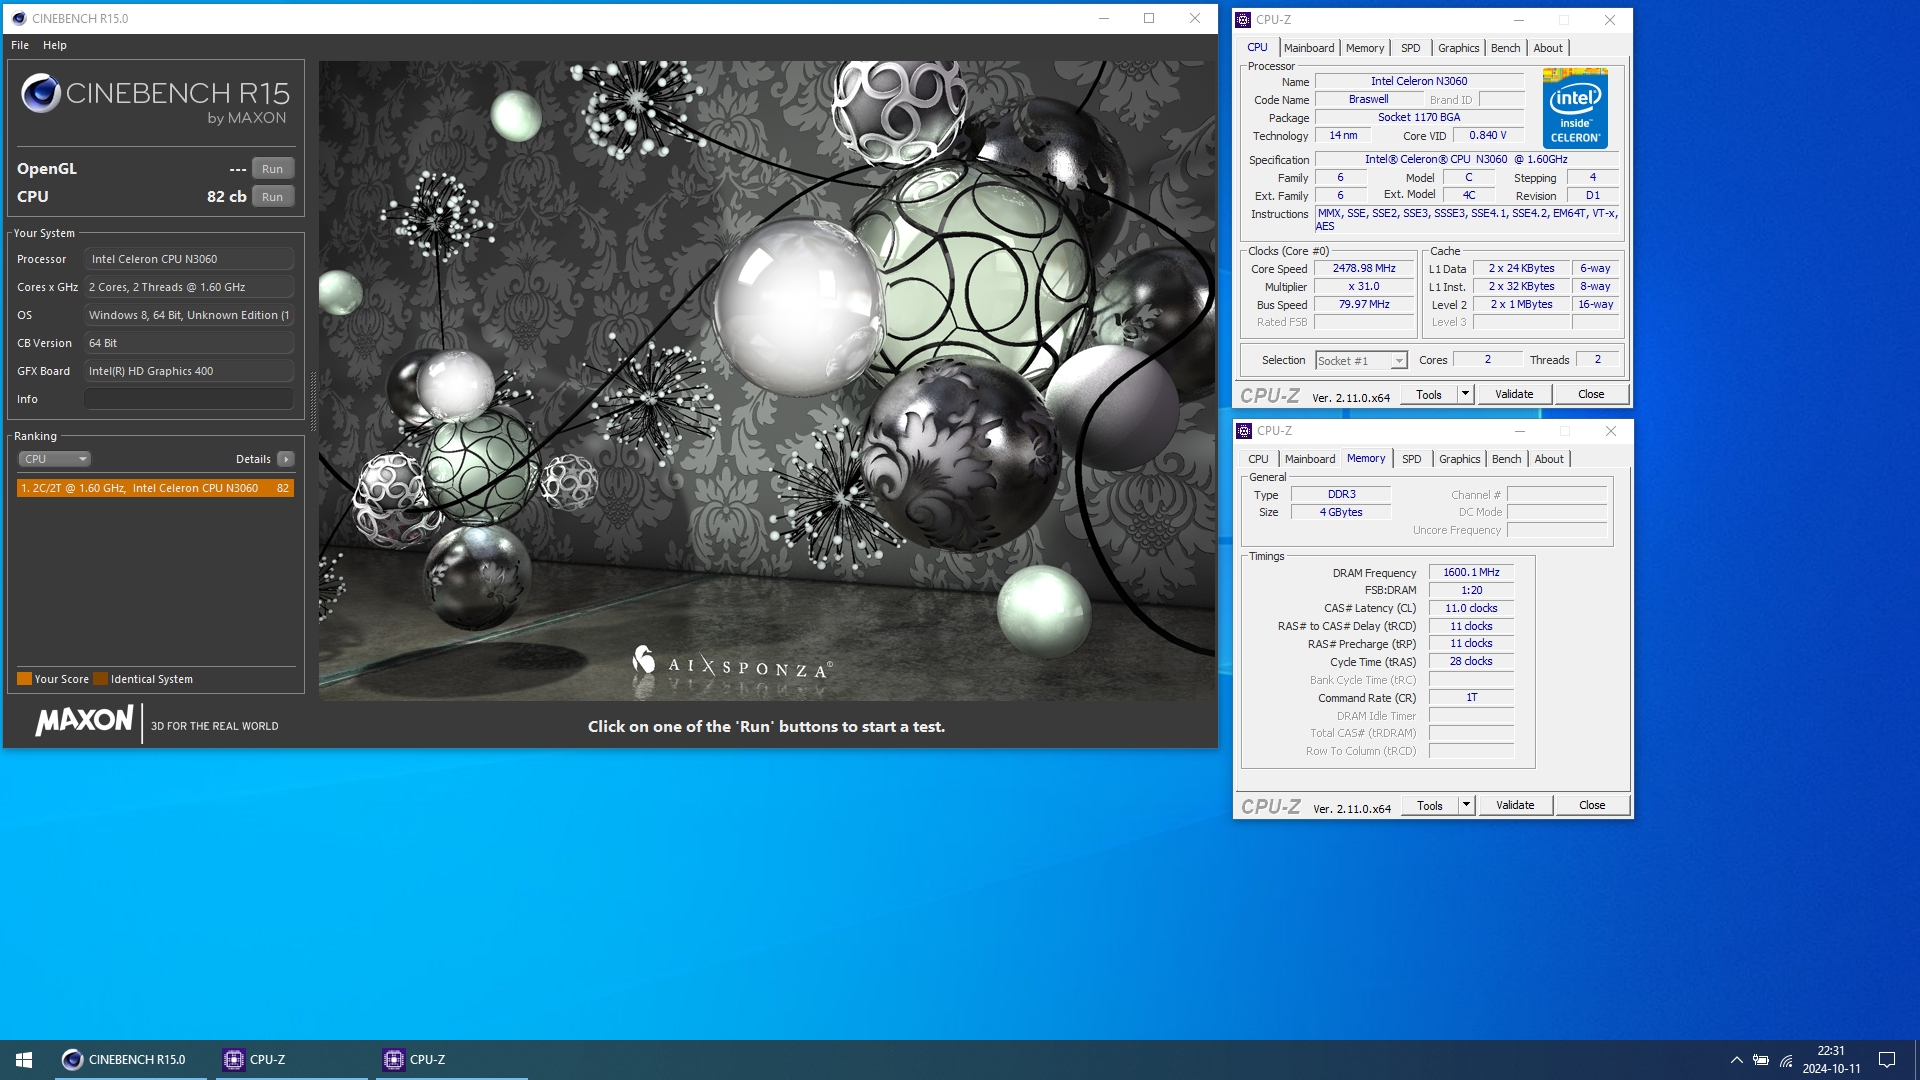
Task: Click the Multiplier x 31.0 value
Action: (1363, 287)
